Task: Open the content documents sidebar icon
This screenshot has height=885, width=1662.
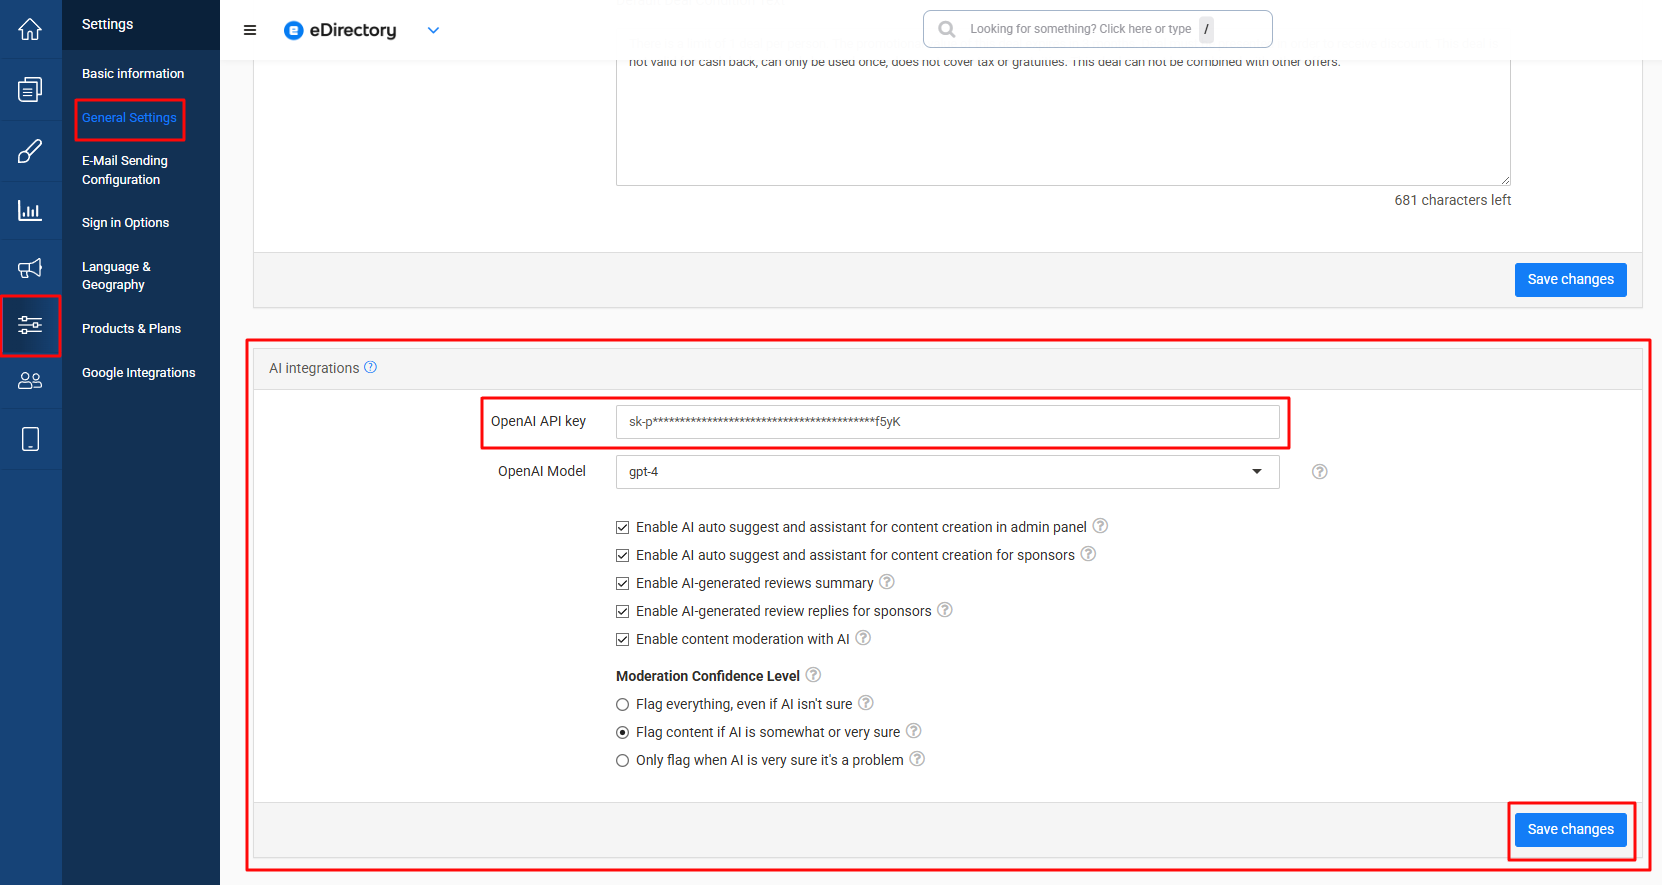Action: point(30,90)
